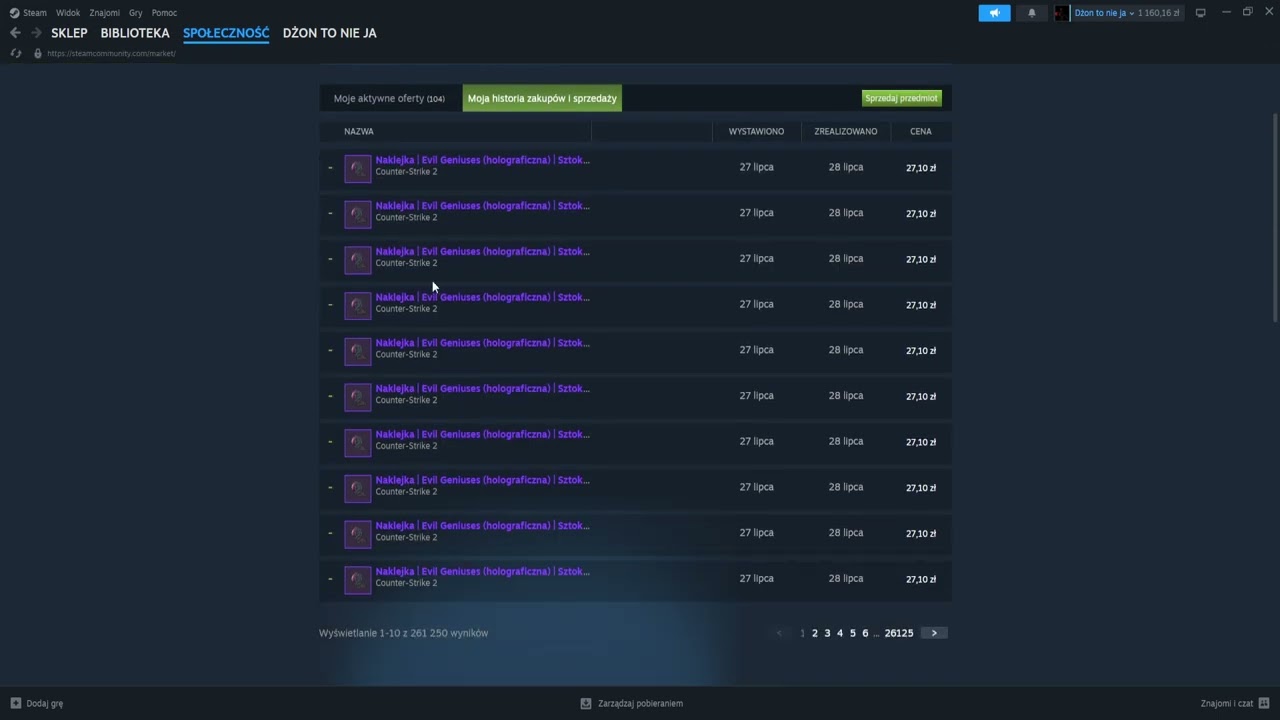Open the Gry menu

click(x=136, y=13)
